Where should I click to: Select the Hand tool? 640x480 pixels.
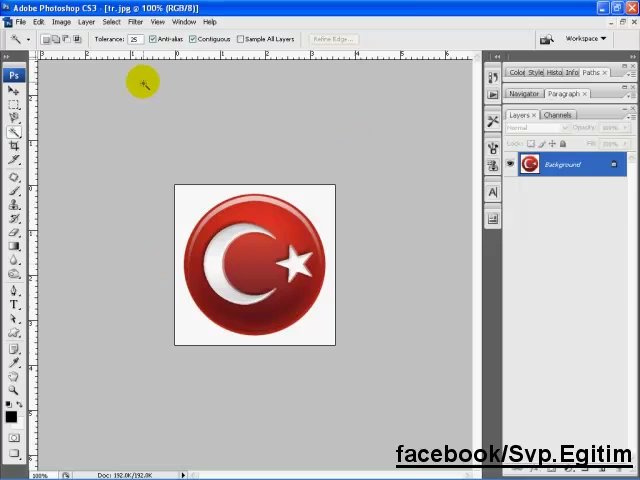(13, 376)
